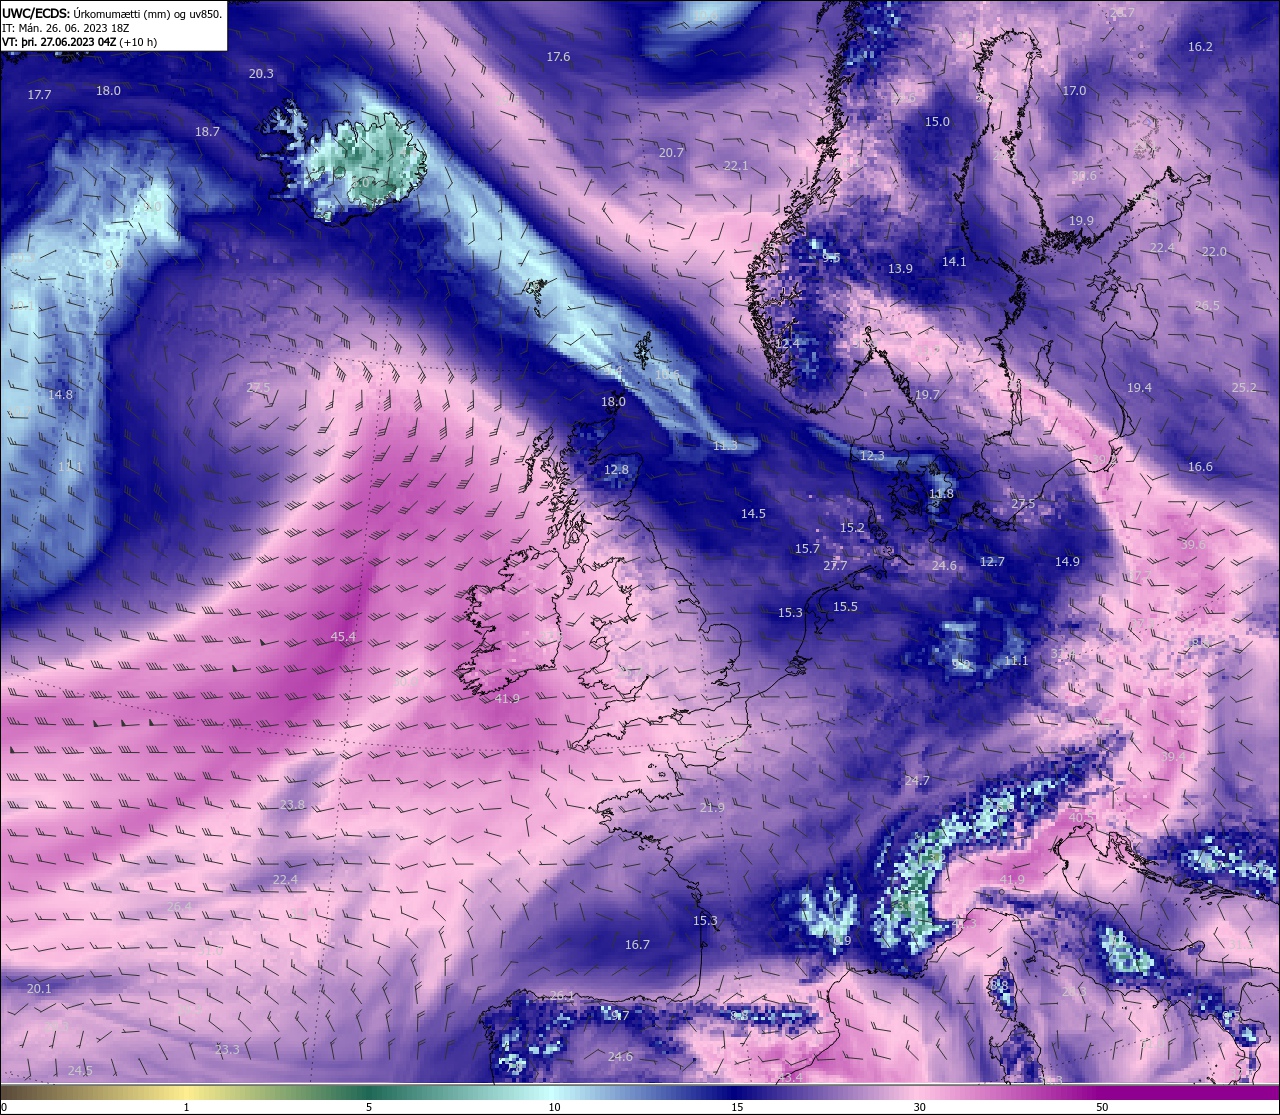Click the 12.7 value on the map
The height and width of the screenshot is (1115, 1280).
click(992, 562)
